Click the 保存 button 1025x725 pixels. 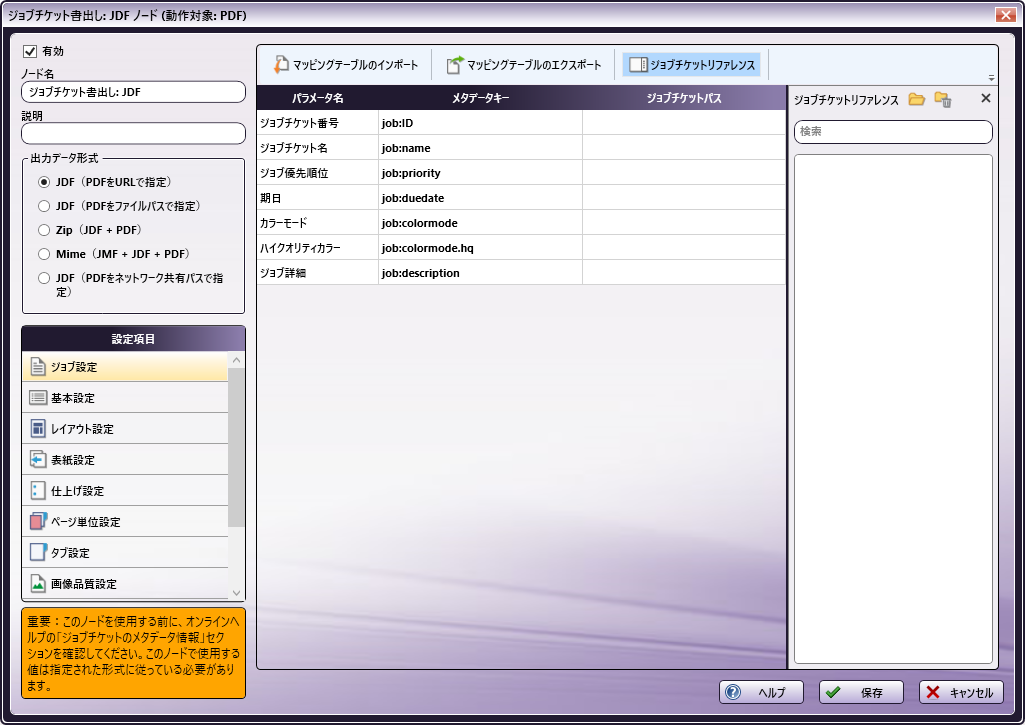click(862, 692)
